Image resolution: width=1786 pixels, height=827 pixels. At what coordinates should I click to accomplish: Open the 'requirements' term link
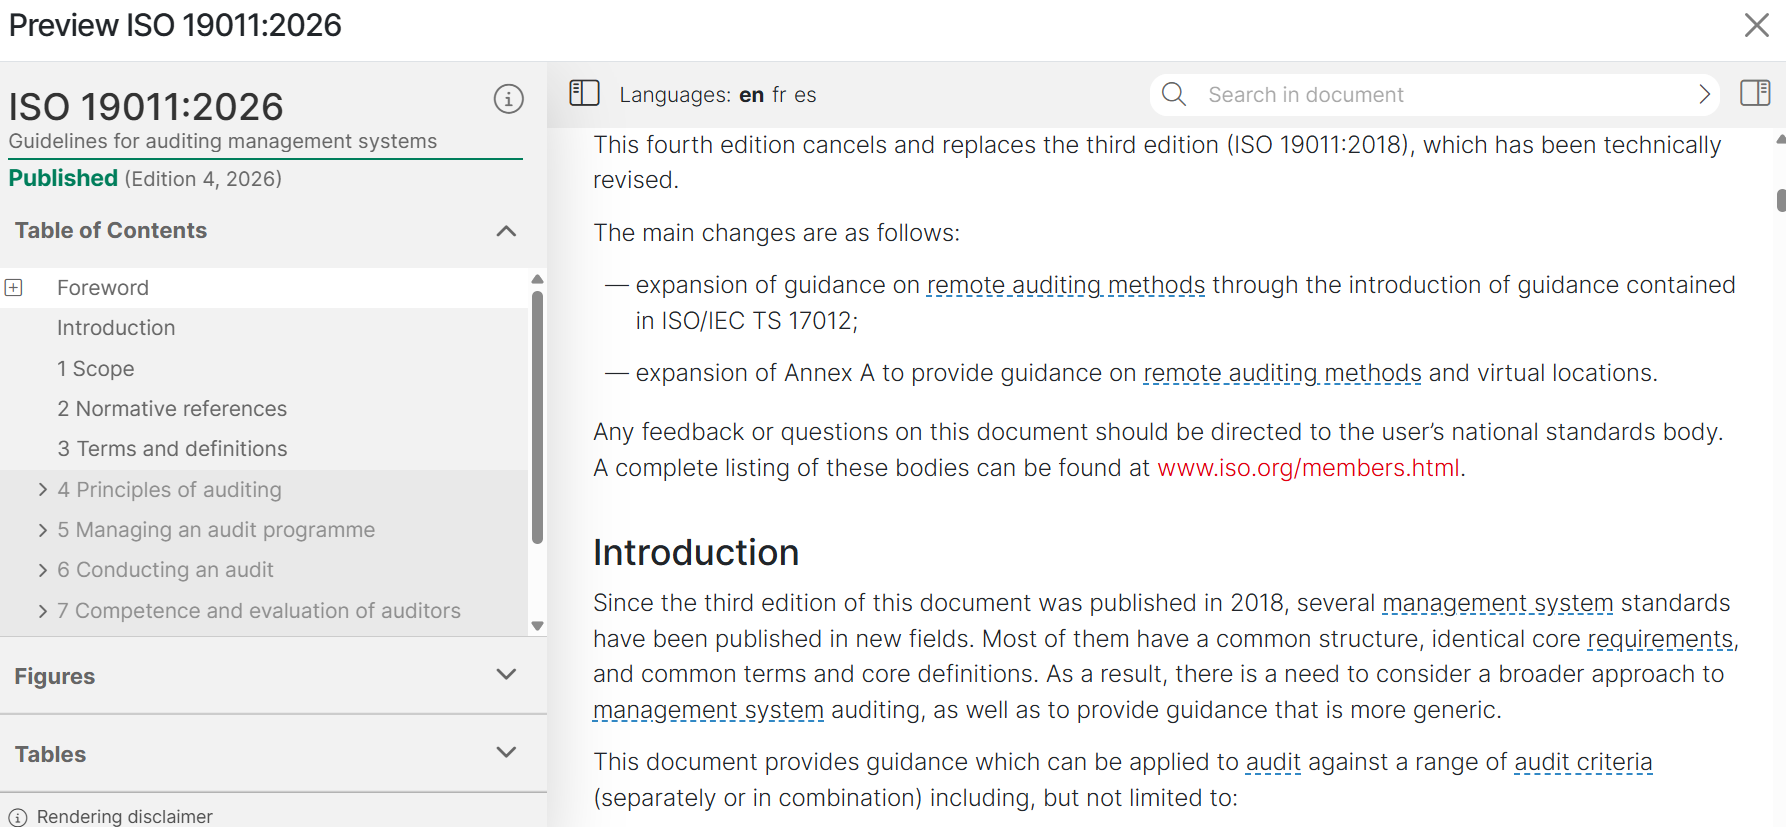1661,639
